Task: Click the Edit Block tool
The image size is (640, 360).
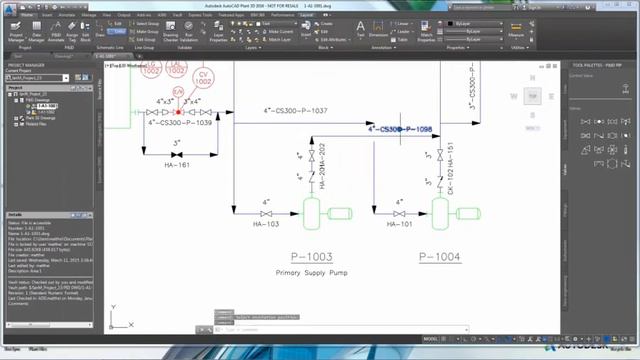Action: pos(85,31)
